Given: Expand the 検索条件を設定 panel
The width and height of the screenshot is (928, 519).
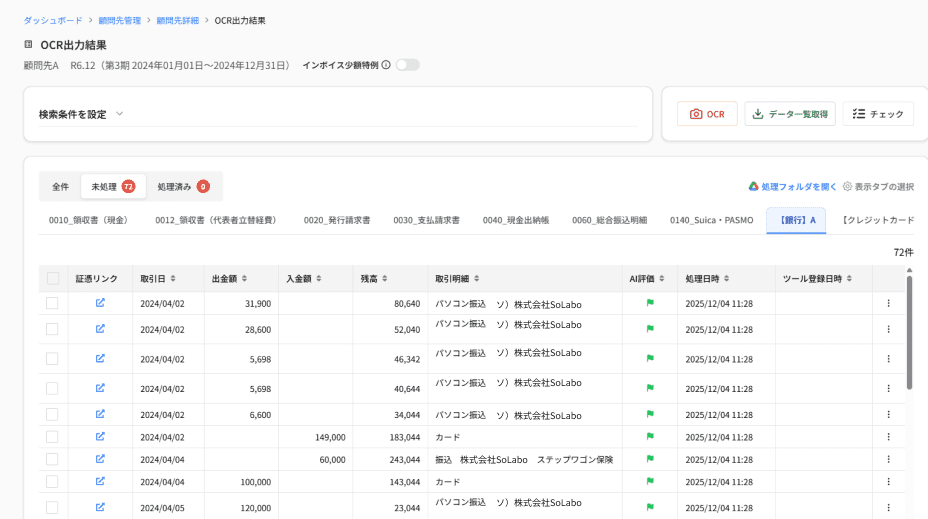Looking at the screenshot, I should tap(119, 114).
